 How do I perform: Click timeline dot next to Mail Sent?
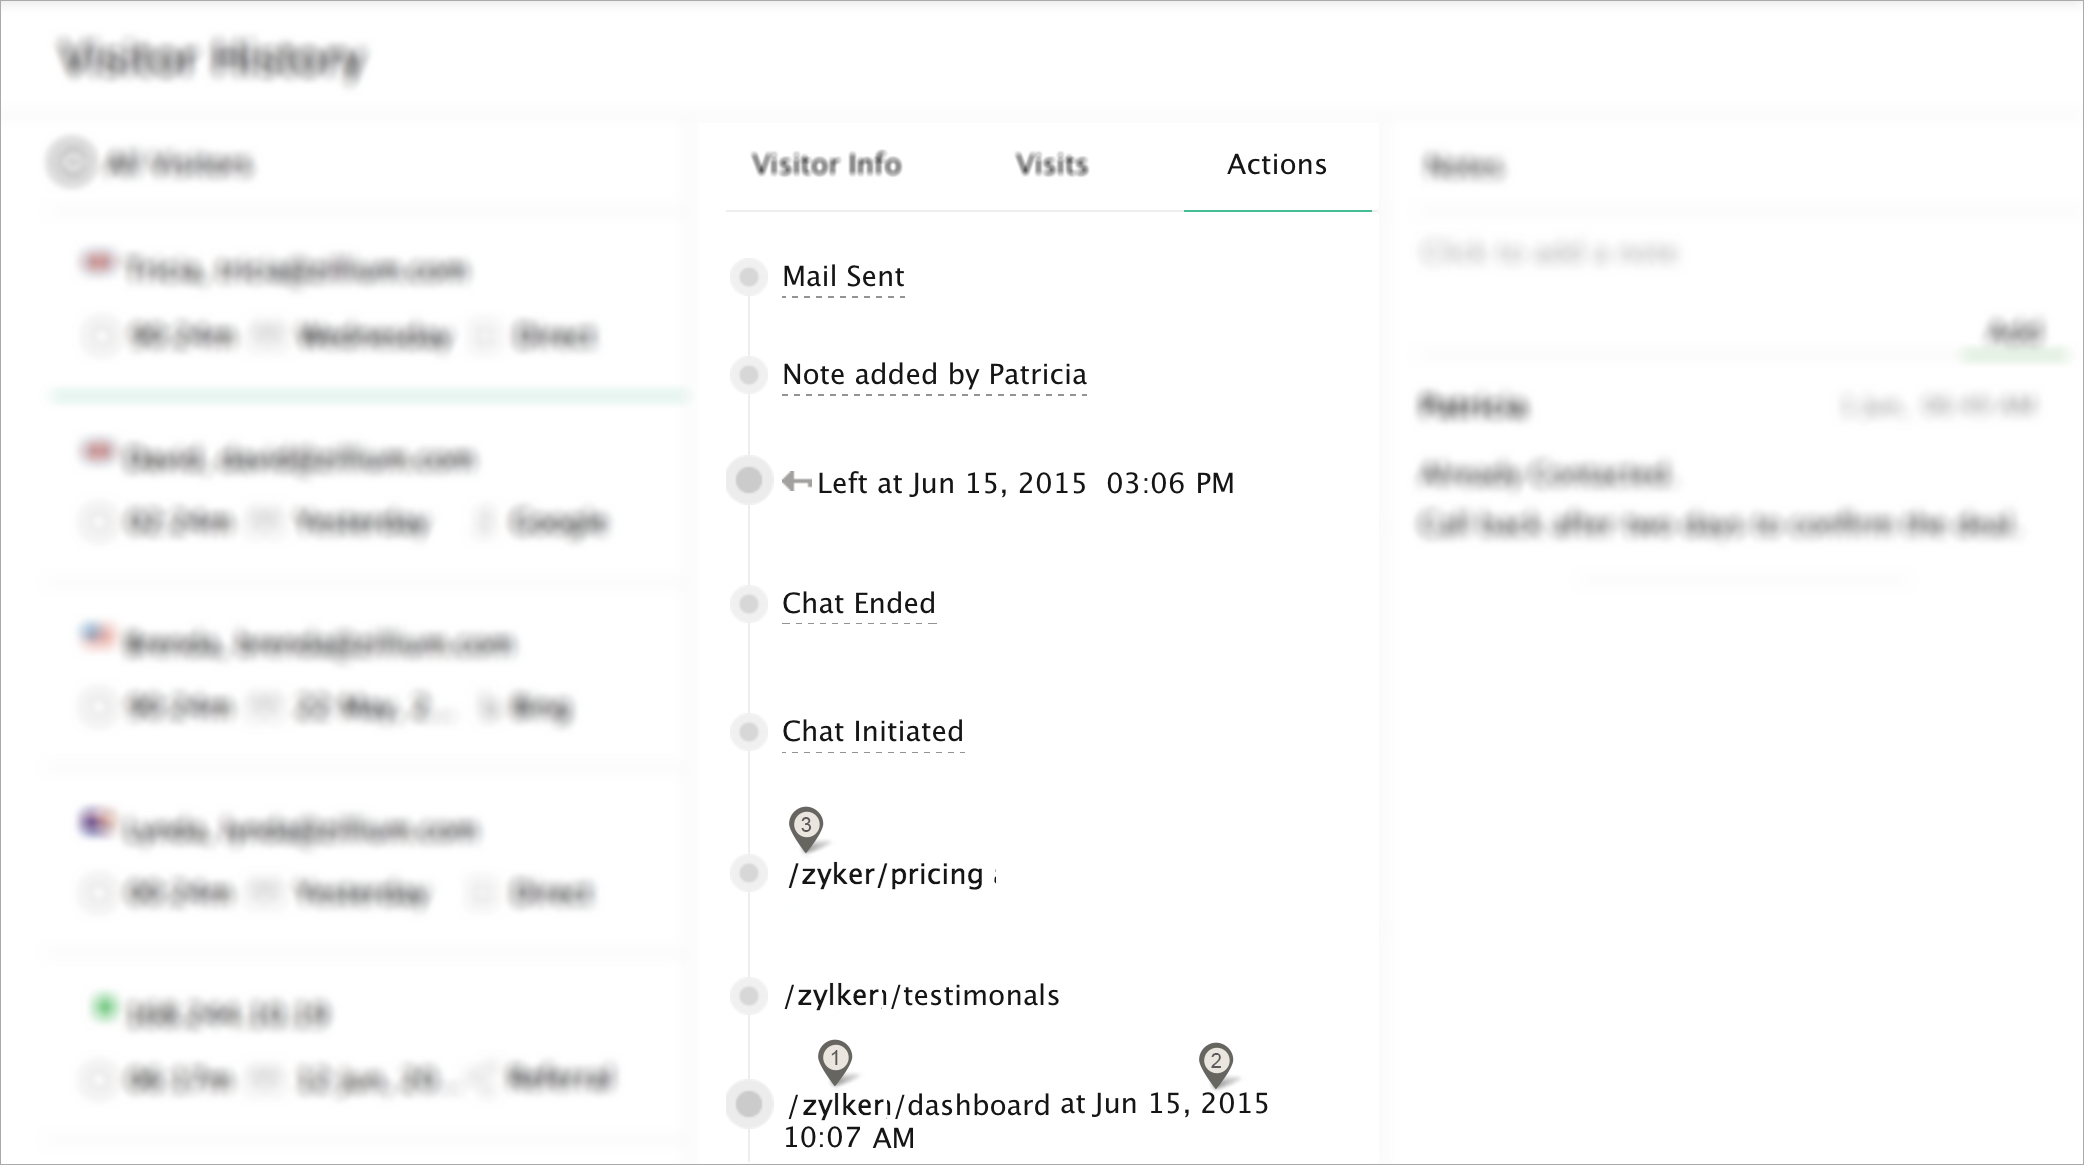pyautogui.click(x=748, y=277)
